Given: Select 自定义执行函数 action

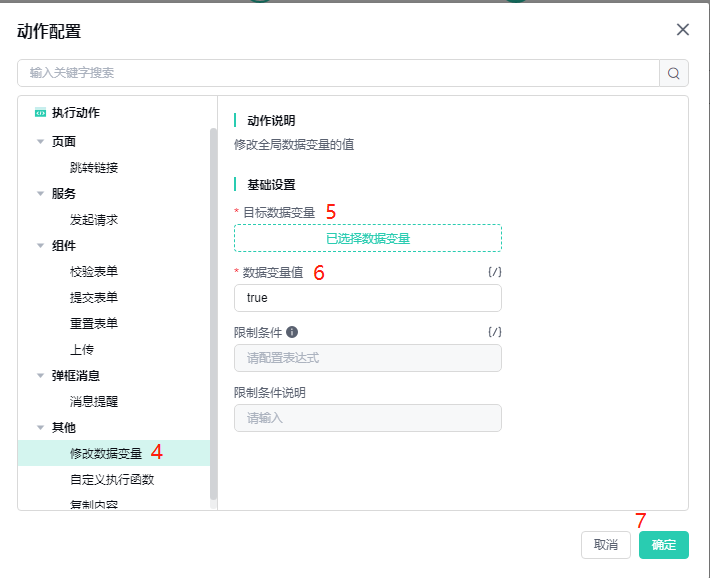Looking at the screenshot, I should [112, 480].
